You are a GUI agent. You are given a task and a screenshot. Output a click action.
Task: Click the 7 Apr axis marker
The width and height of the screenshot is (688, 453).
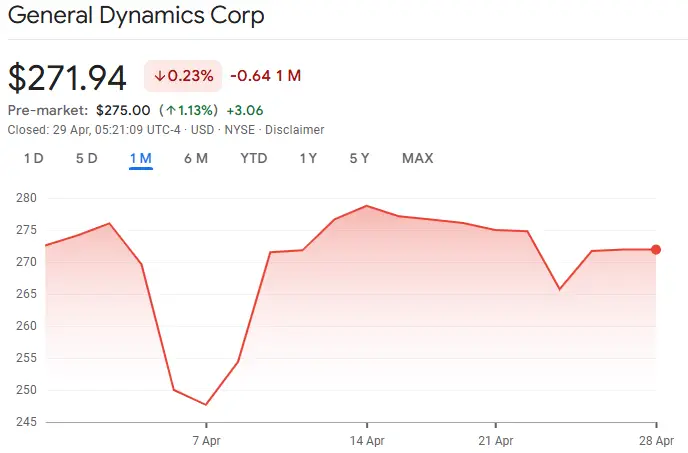[206, 440]
